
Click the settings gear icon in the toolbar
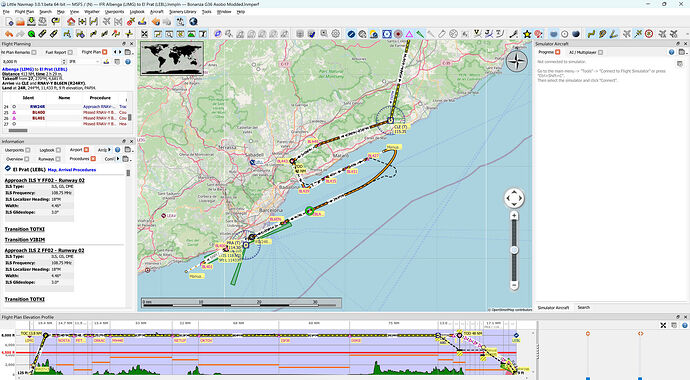336,34
